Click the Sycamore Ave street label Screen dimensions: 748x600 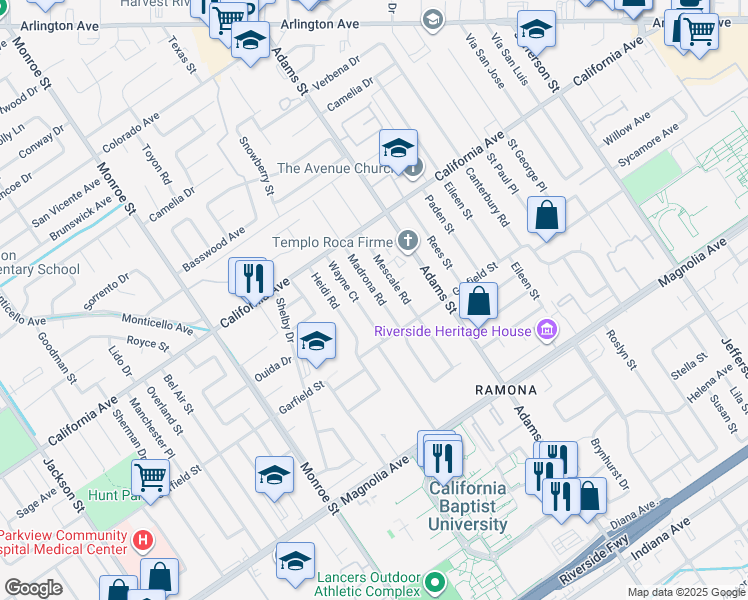[x=648, y=145]
